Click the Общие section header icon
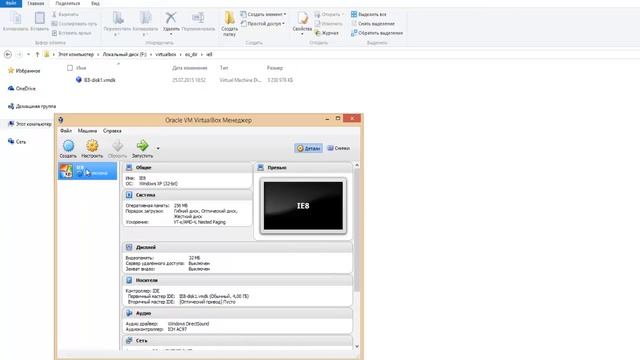 pos(129,167)
